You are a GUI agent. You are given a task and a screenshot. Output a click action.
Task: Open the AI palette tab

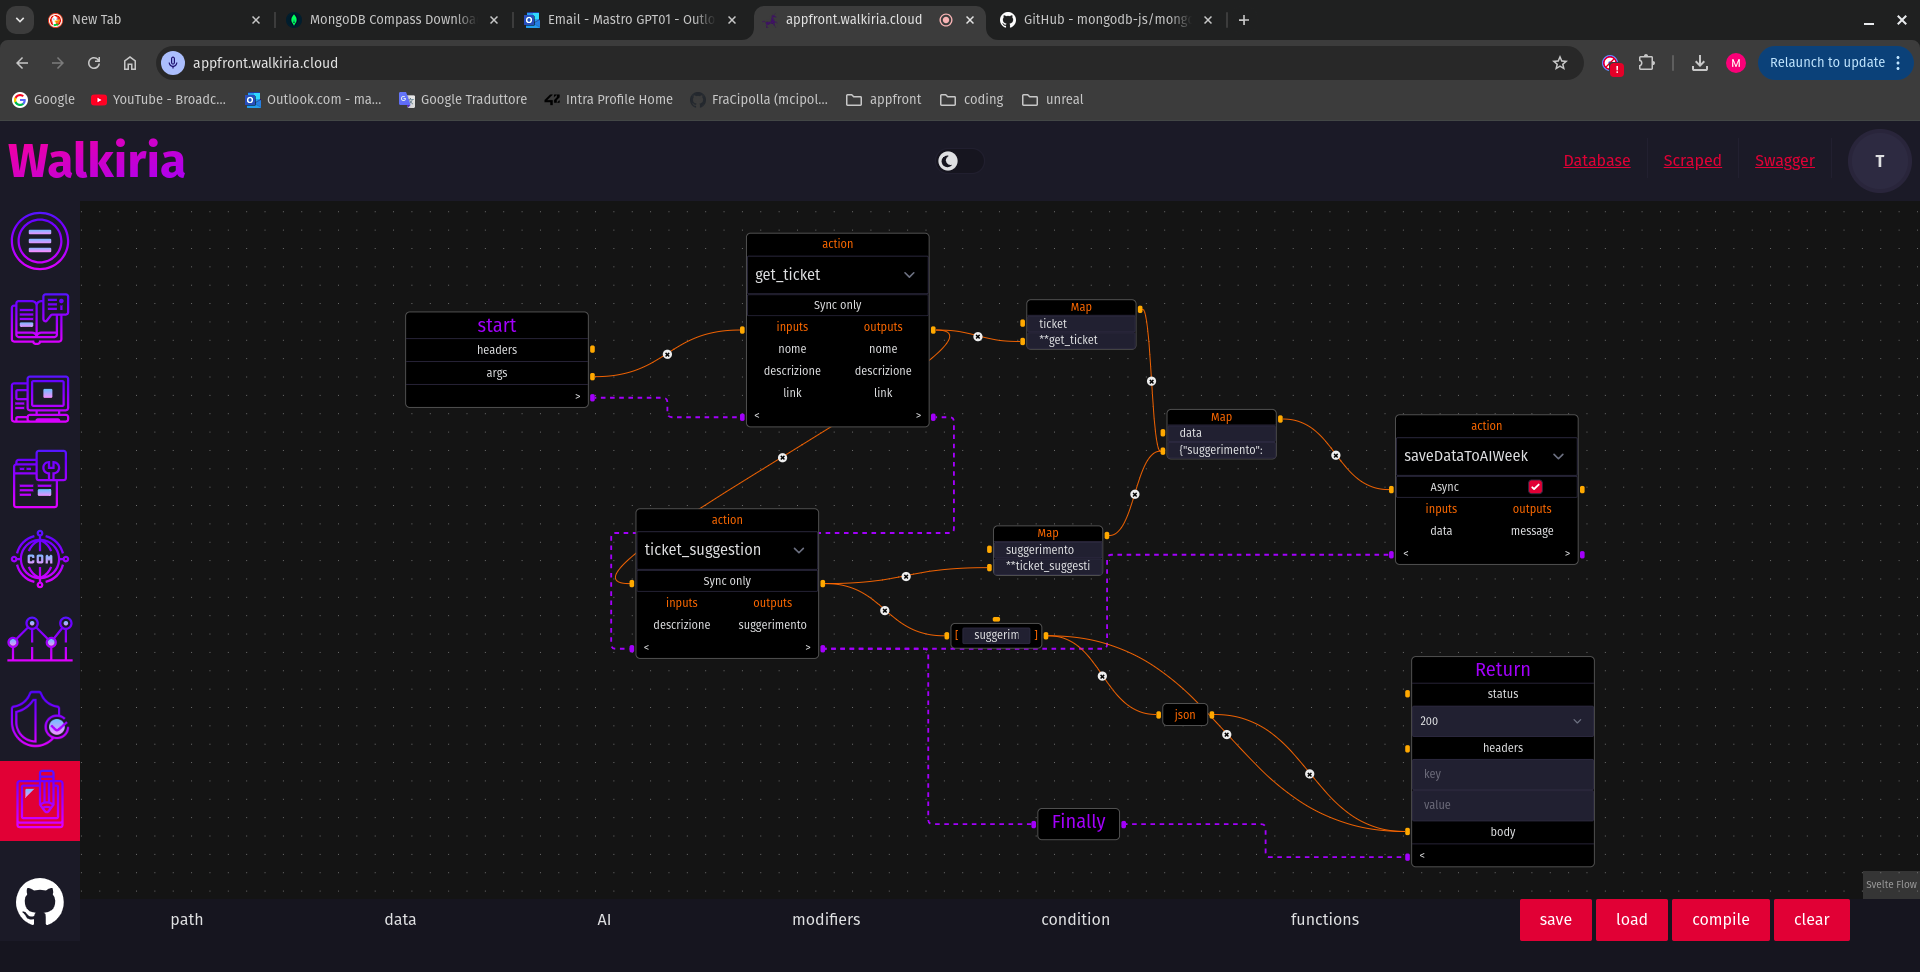604,919
